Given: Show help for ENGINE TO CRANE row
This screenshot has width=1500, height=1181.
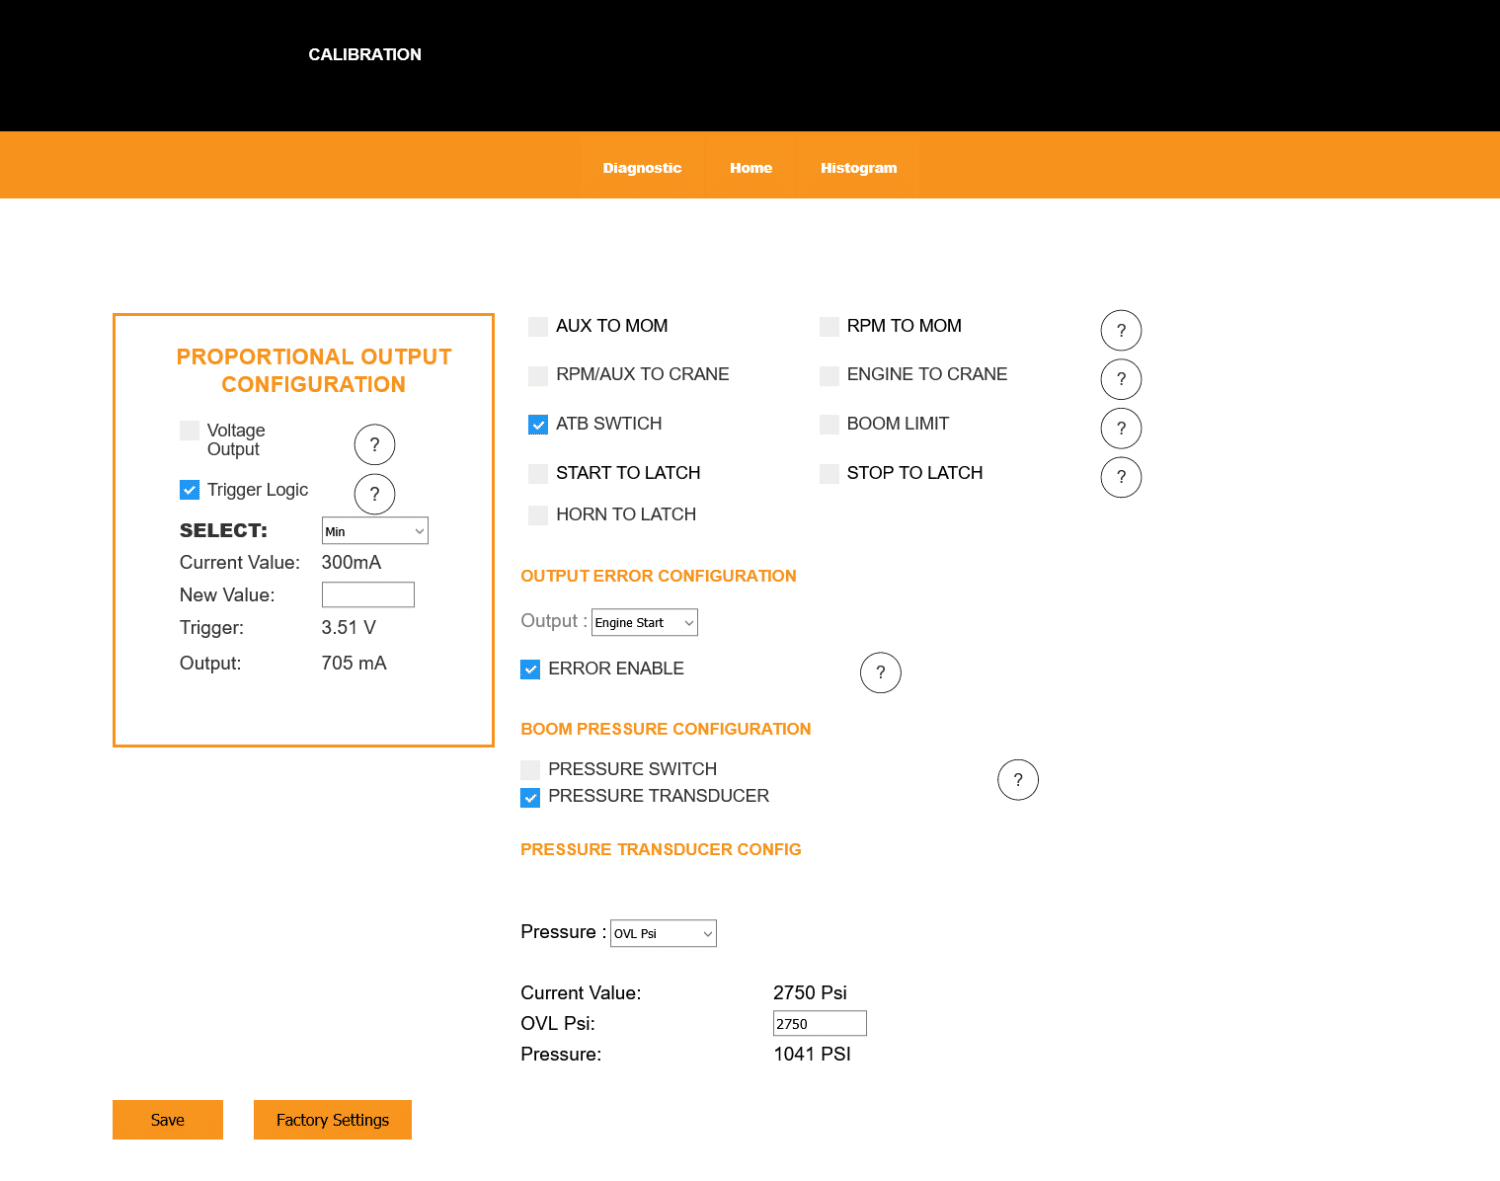Looking at the screenshot, I should click(x=1121, y=379).
